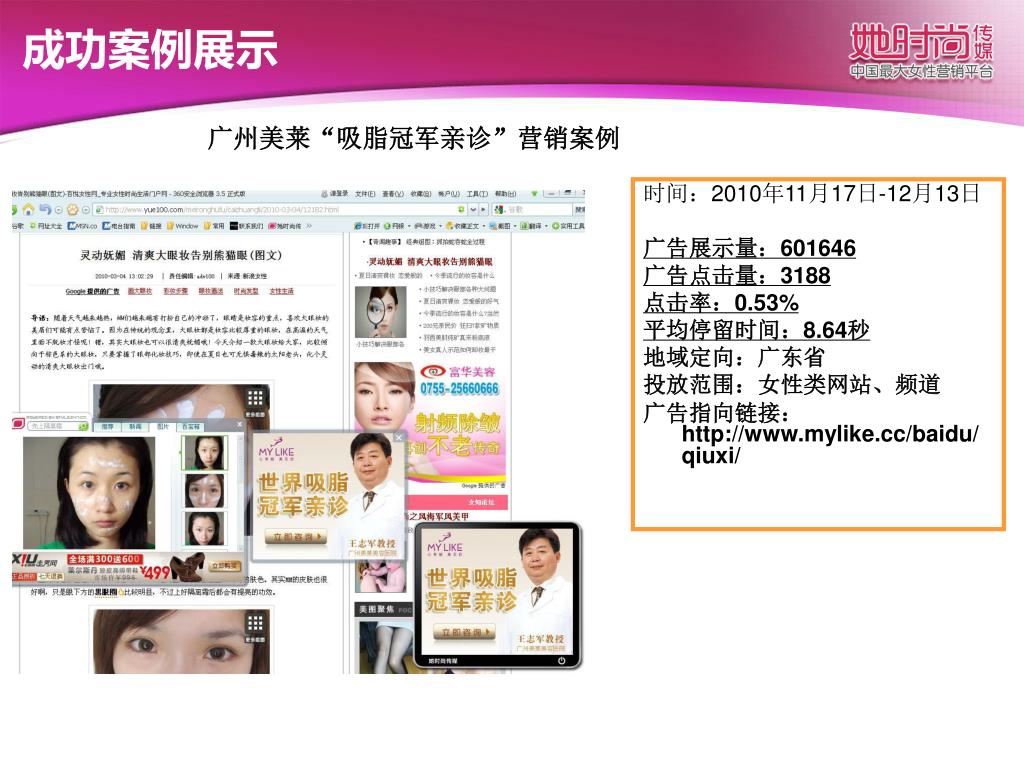This screenshot has width=1024, height=768.
Task: Close the MY LIKE floating ad popup
Action: [398, 437]
